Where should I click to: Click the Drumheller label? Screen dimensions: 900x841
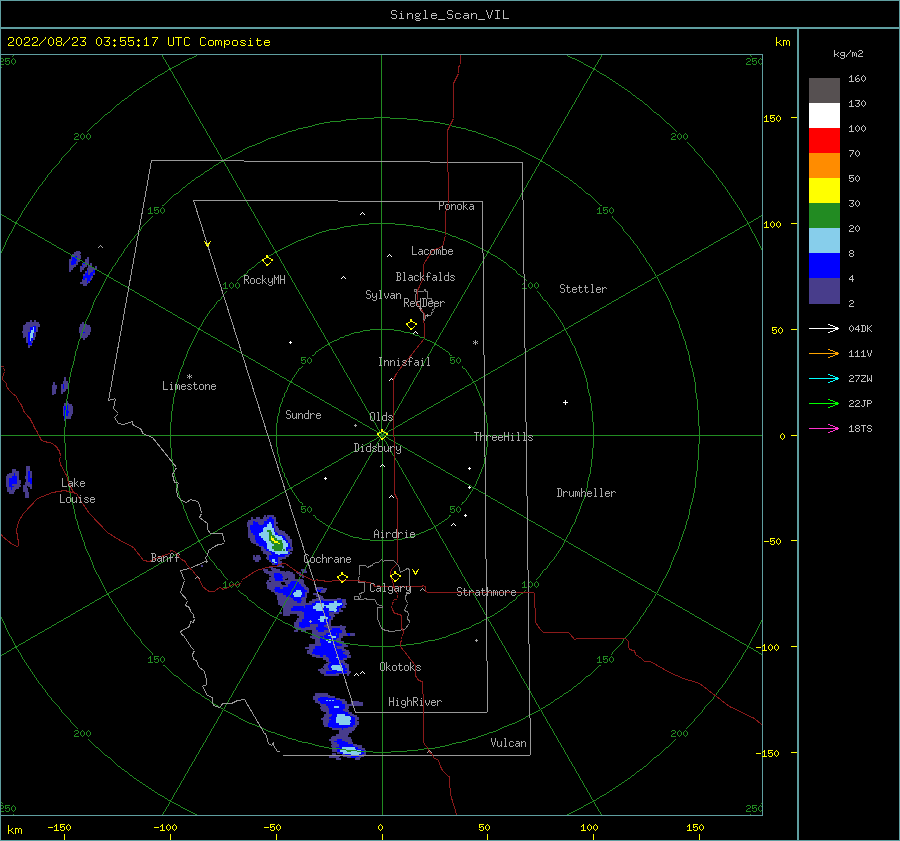click(586, 493)
